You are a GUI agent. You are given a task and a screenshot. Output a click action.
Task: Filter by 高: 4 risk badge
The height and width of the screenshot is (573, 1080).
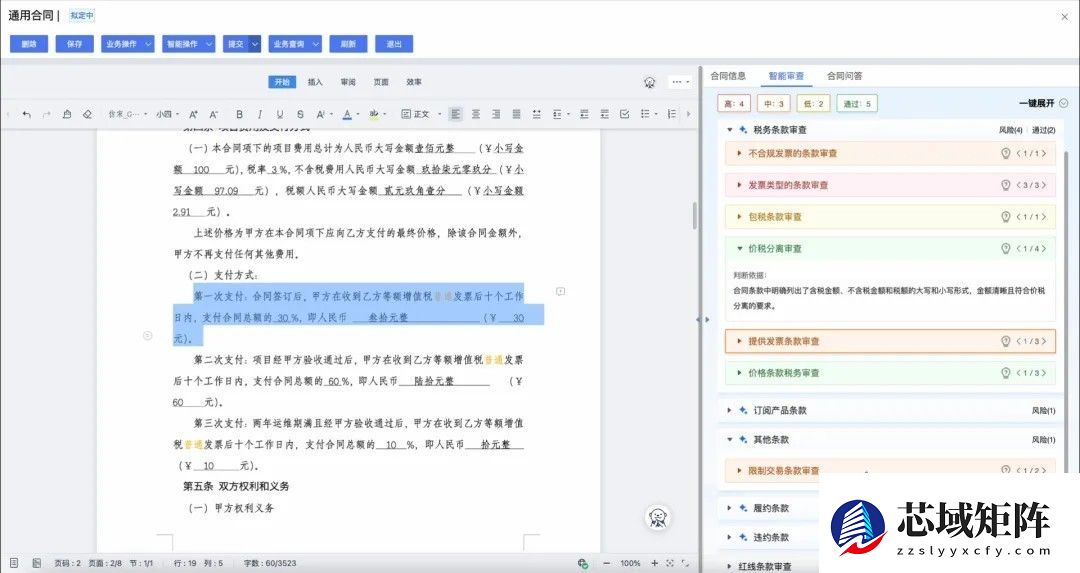tap(734, 104)
